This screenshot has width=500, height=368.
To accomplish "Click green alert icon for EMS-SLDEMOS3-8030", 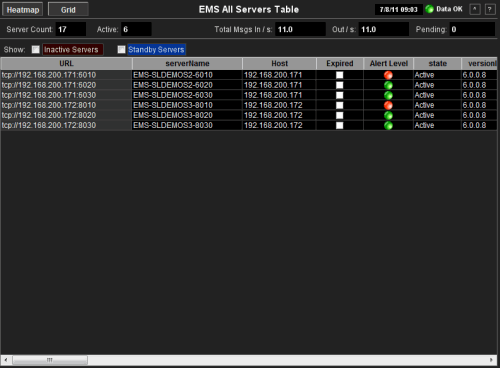I will click(x=388, y=126).
